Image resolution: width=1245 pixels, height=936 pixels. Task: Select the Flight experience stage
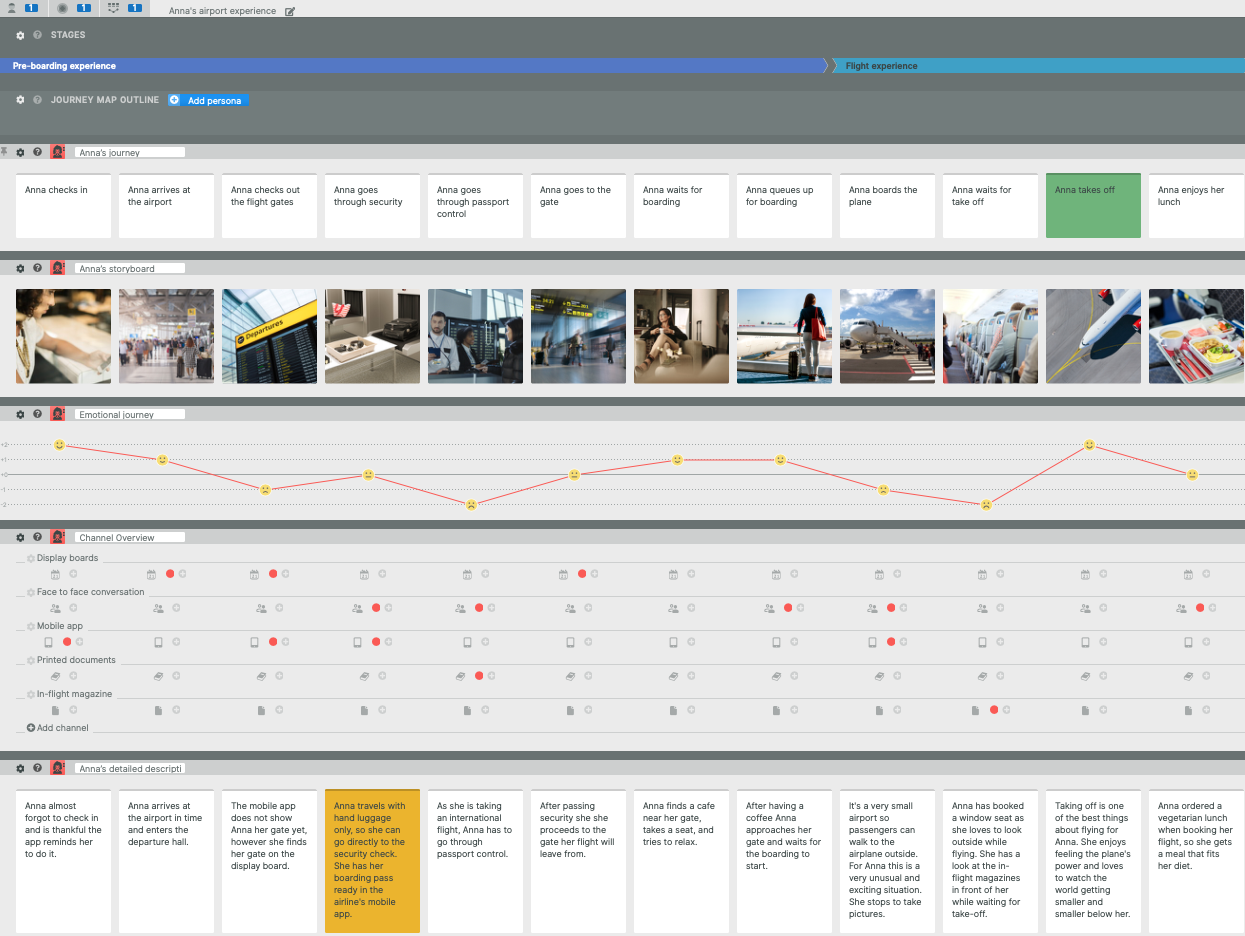[x=881, y=66]
